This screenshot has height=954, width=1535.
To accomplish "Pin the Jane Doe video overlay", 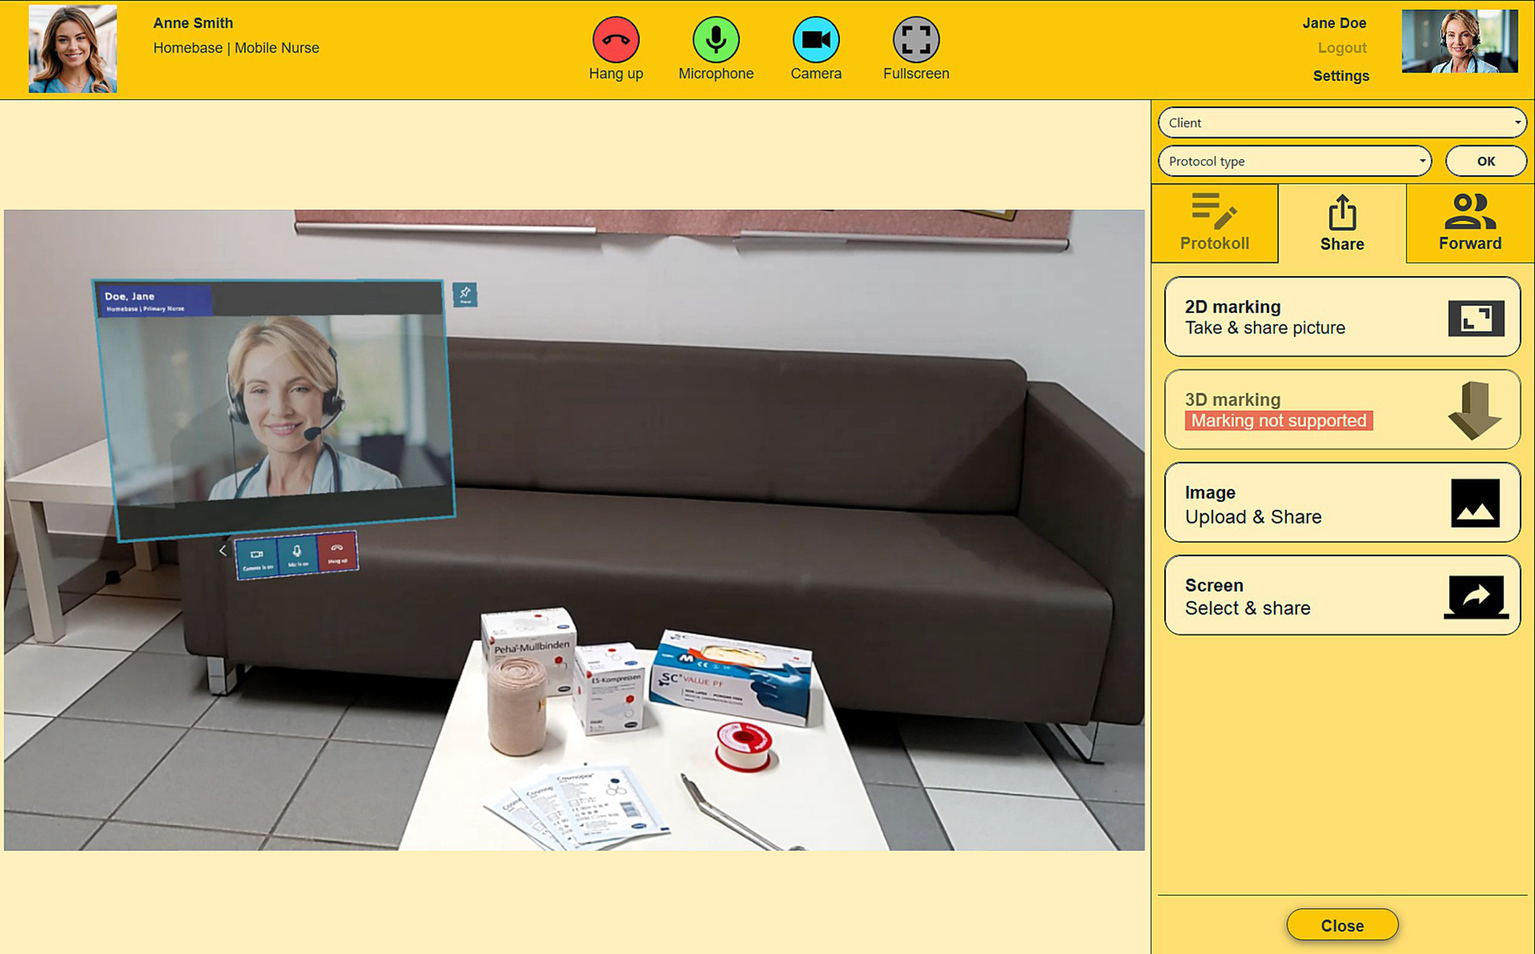I will click(465, 294).
